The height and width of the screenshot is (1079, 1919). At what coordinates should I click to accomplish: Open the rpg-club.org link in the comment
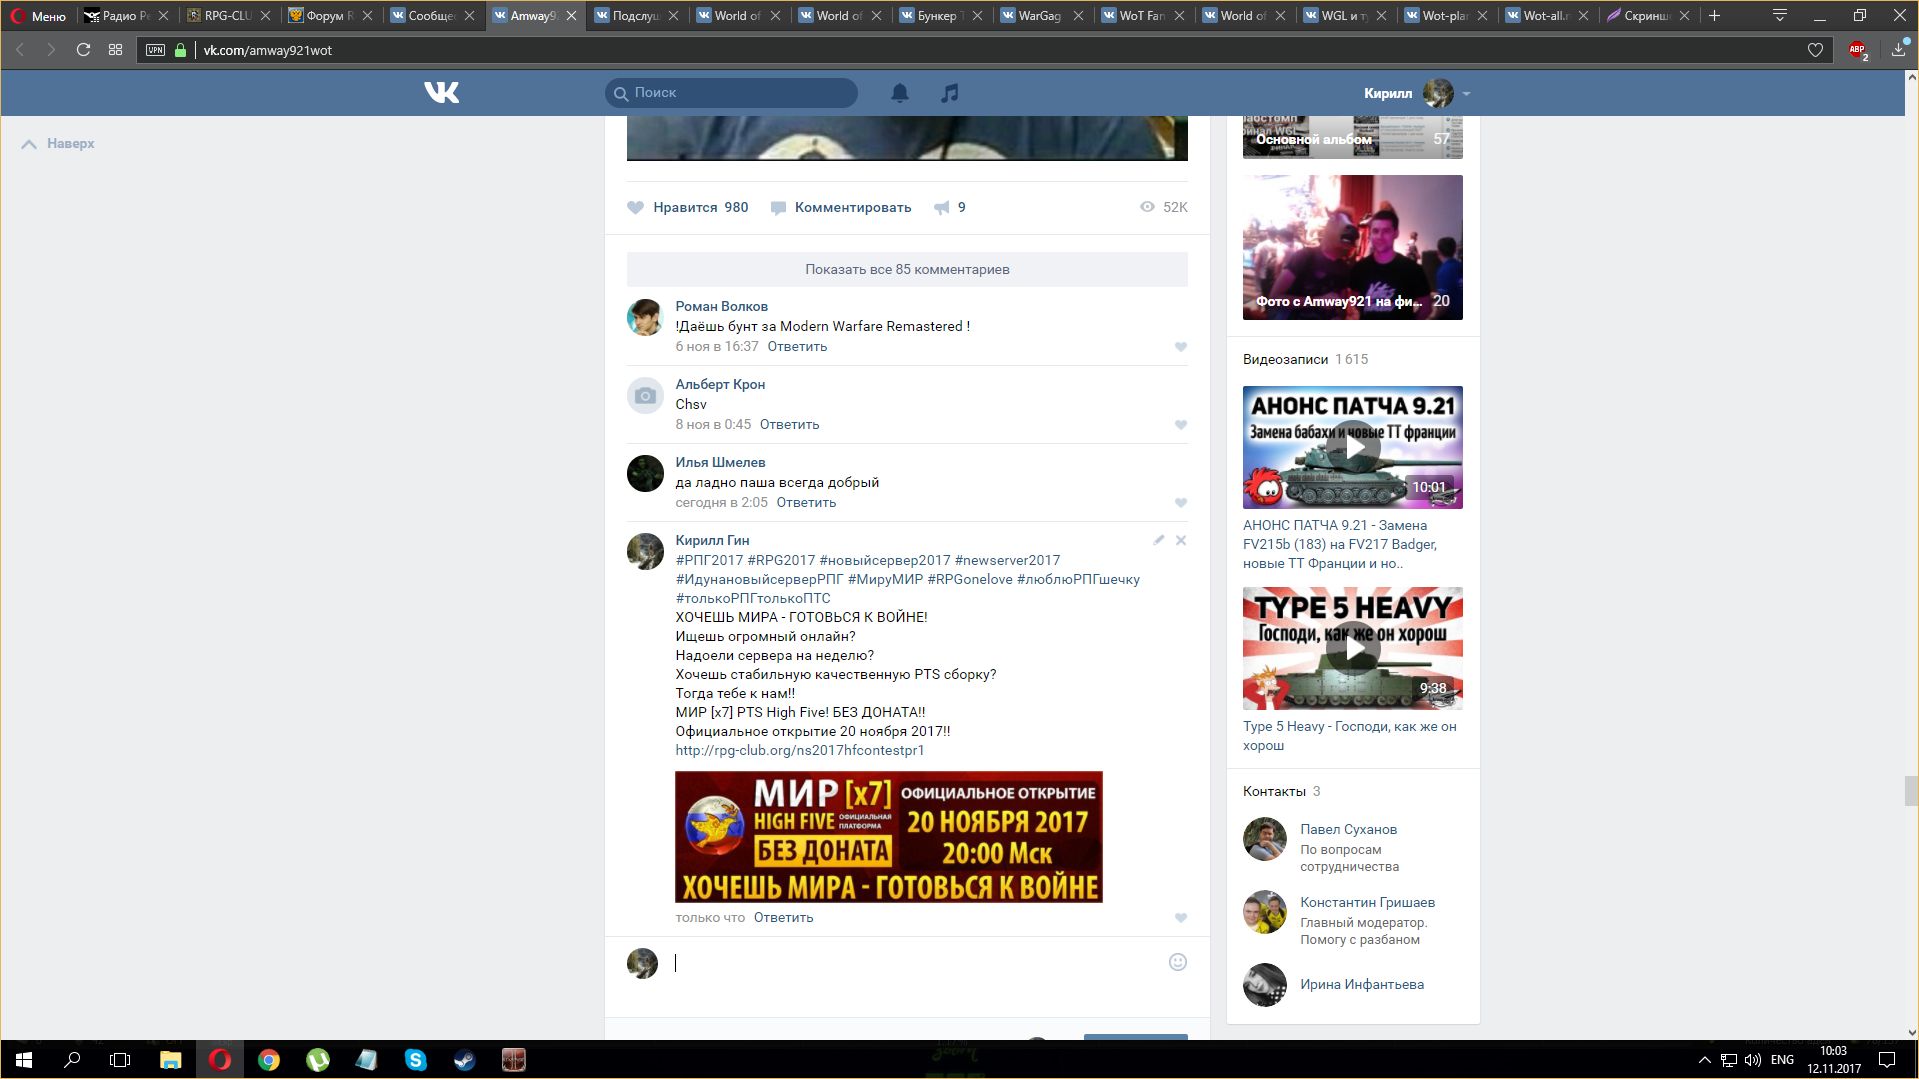coord(799,751)
